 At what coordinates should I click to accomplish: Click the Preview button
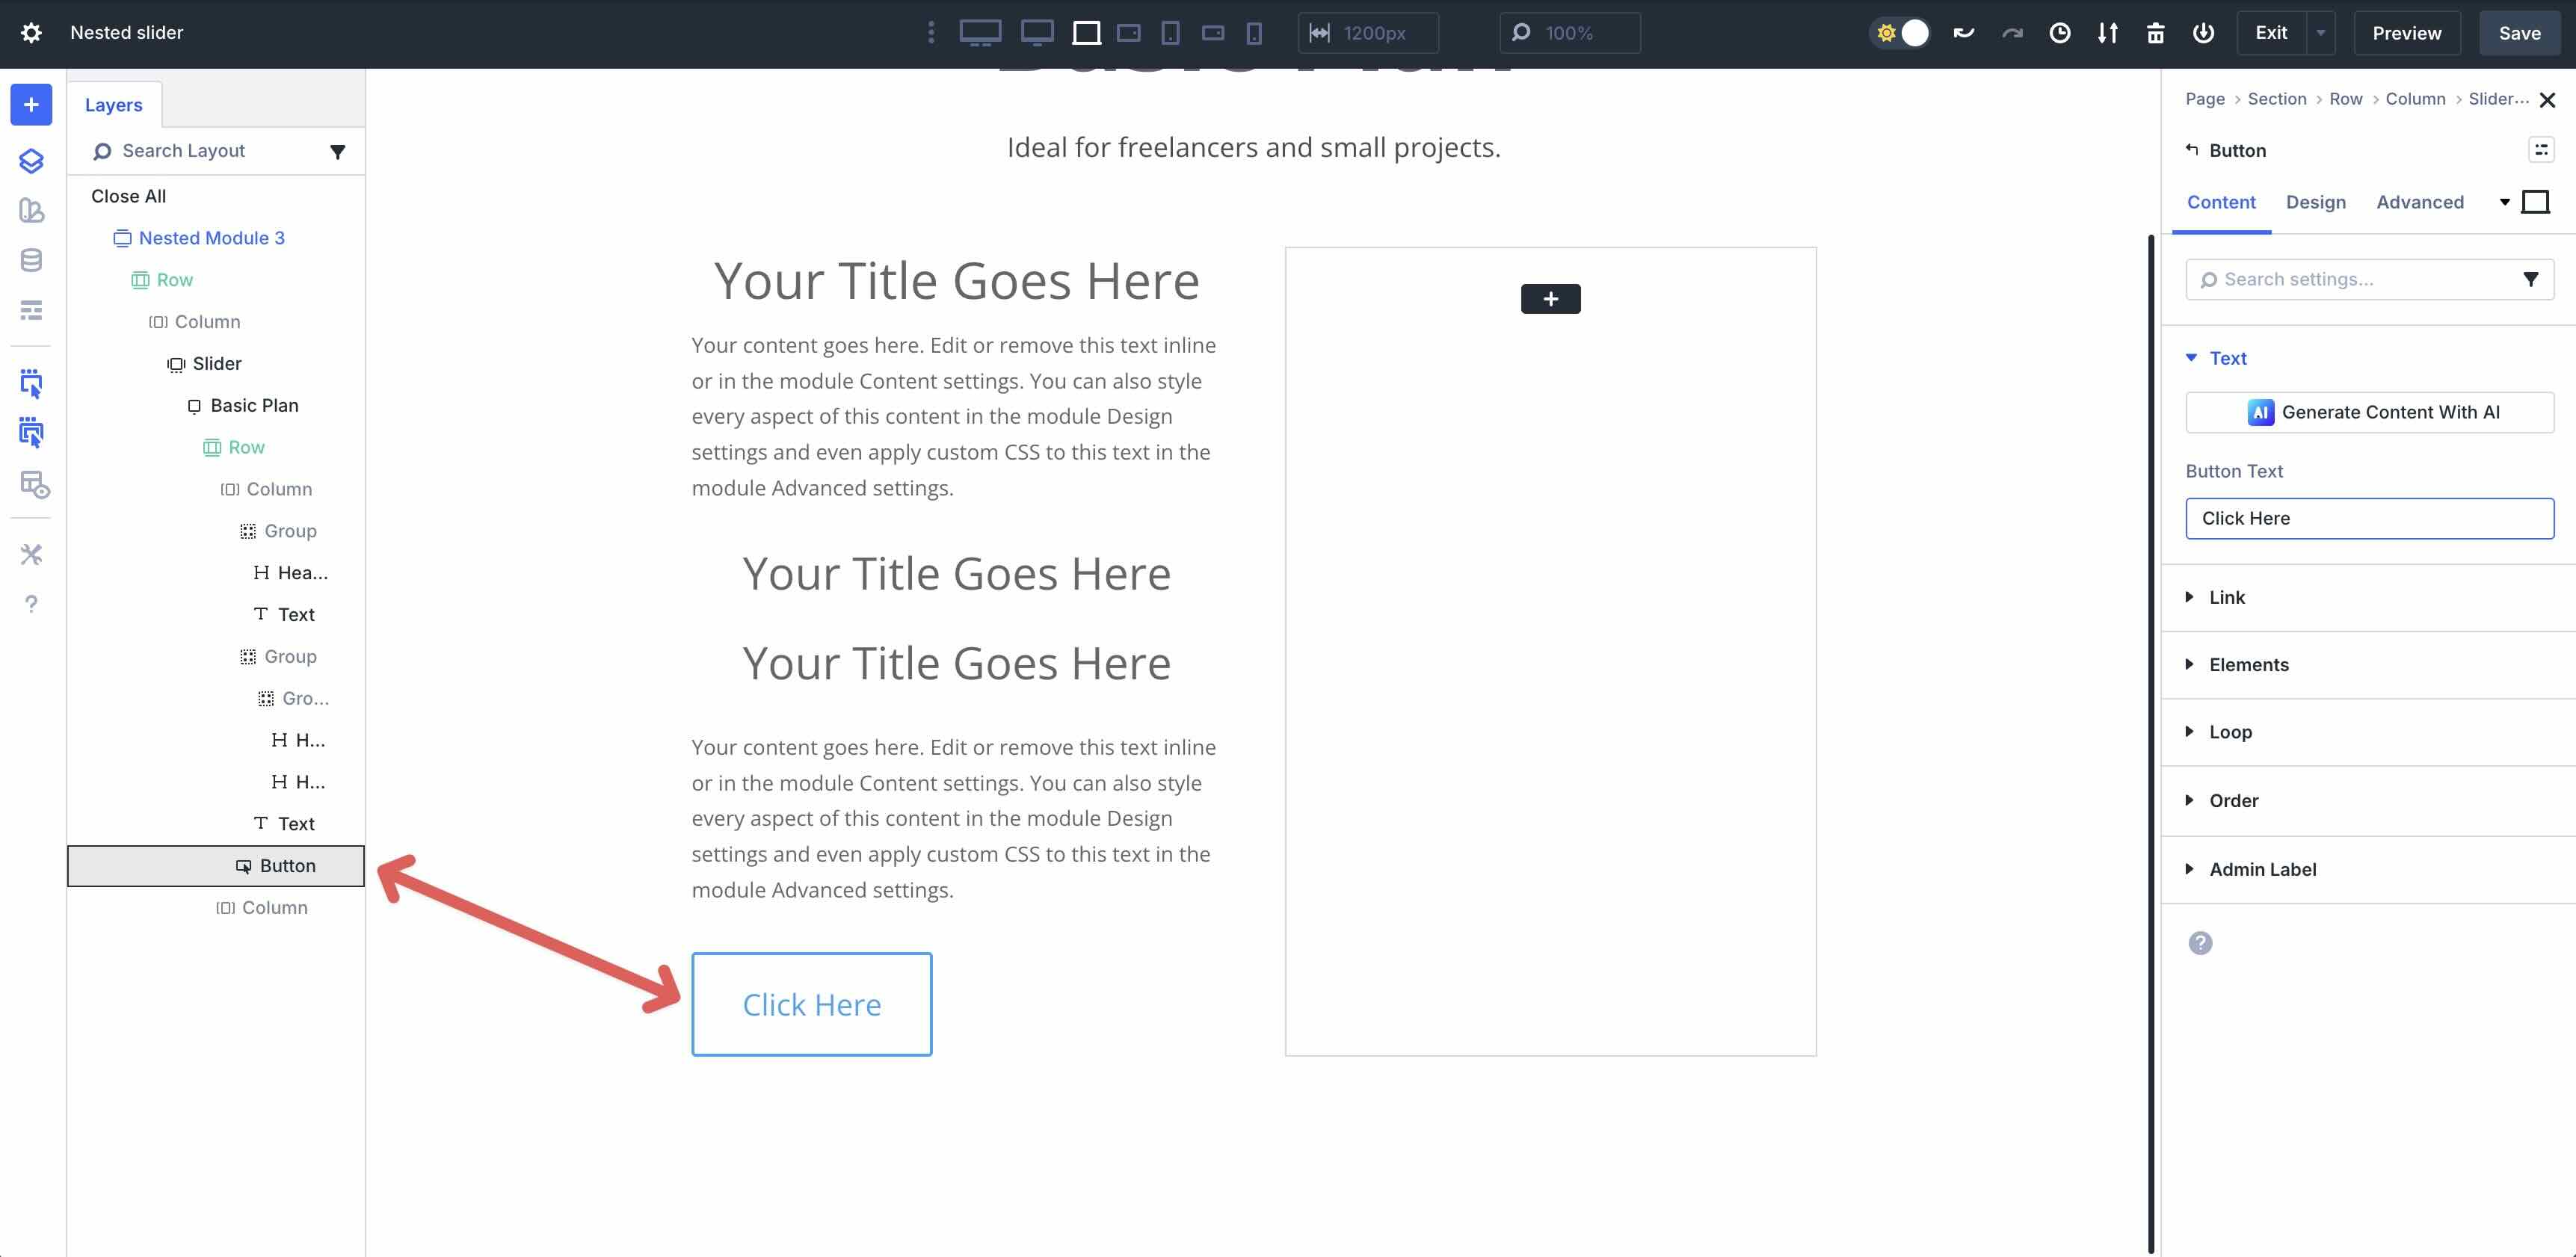point(2406,32)
